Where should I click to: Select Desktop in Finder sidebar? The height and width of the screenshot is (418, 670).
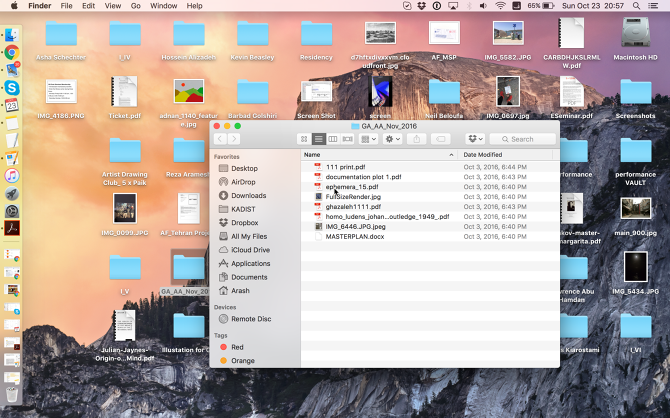tap(244, 168)
